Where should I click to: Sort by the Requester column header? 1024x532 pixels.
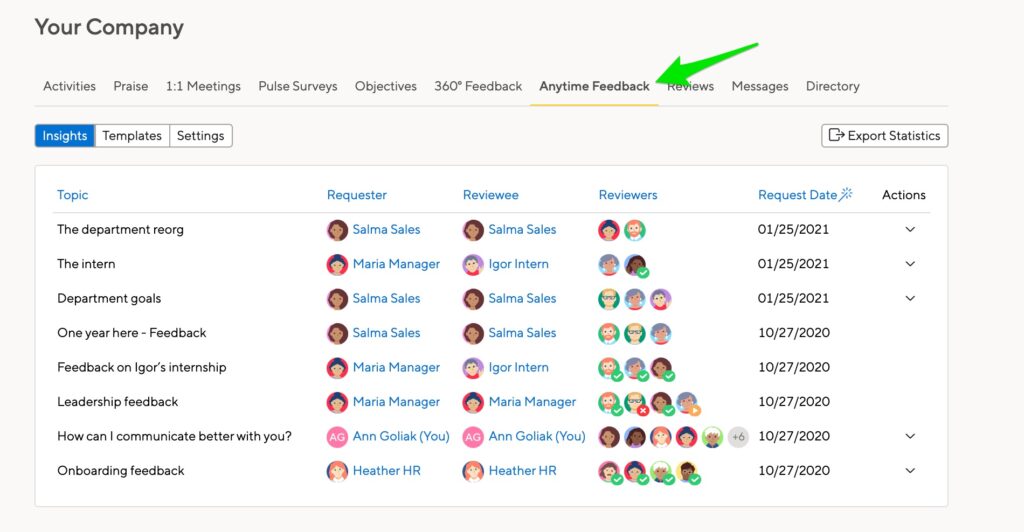357,195
